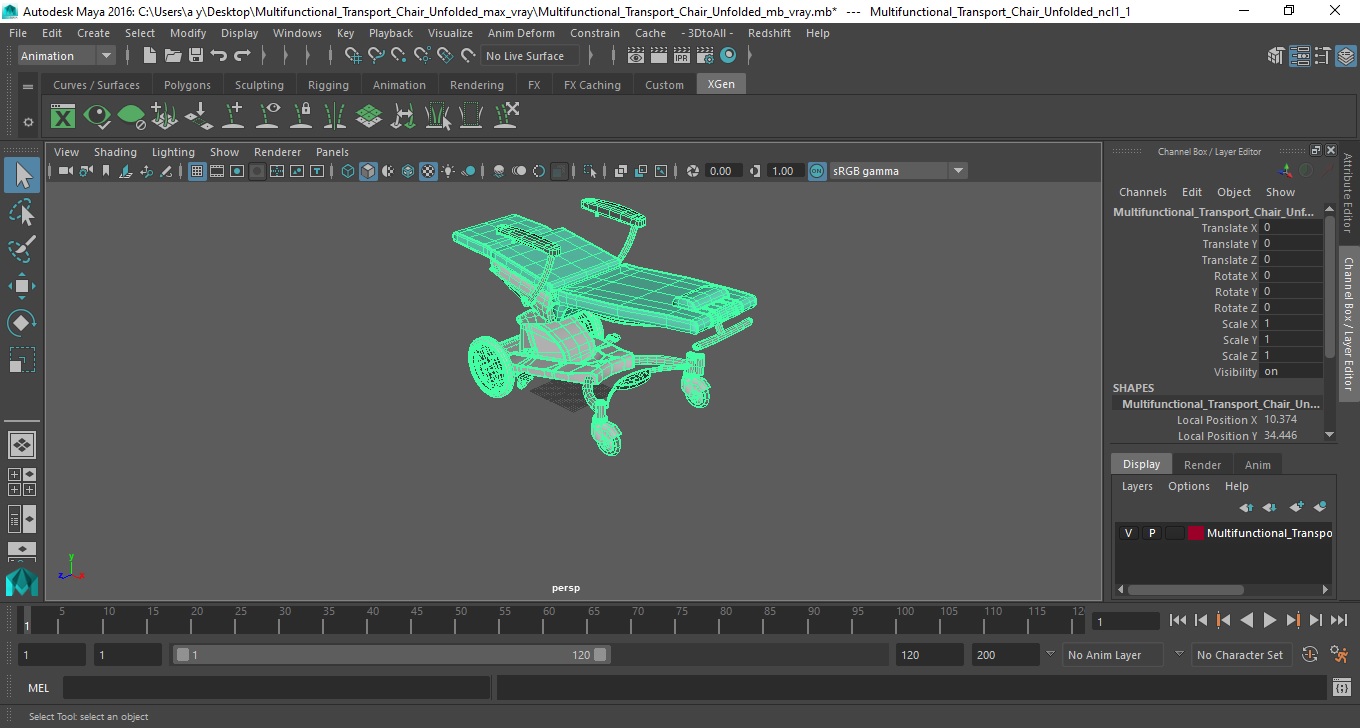
Task: Undo the last action
Action: (x=219, y=56)
